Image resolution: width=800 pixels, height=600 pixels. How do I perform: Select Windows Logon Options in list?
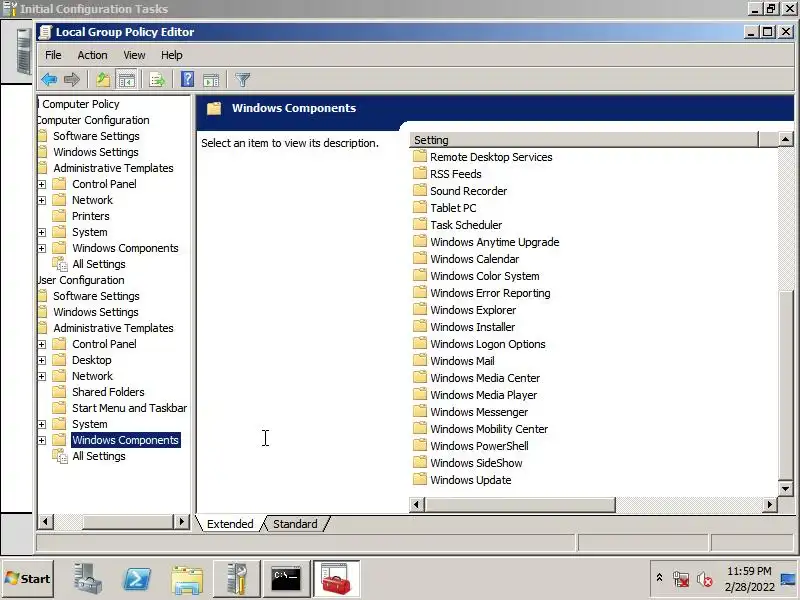tap(488, 344)
